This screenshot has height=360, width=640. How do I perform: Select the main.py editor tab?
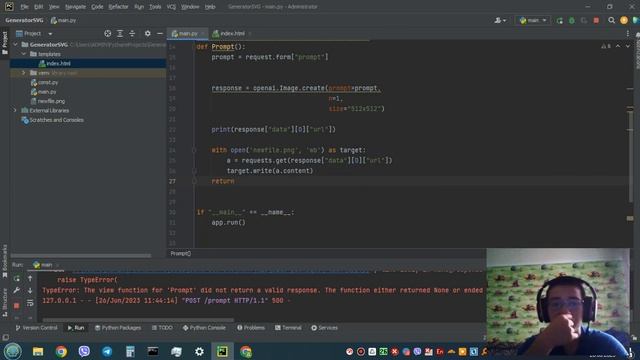point(187,33)
